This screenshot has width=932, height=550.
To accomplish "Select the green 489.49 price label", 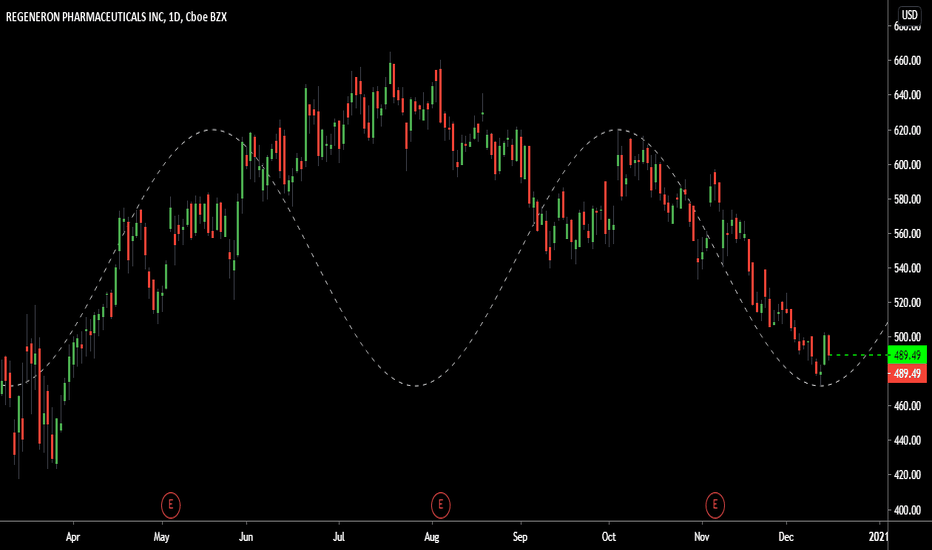I will click(907, 355).
